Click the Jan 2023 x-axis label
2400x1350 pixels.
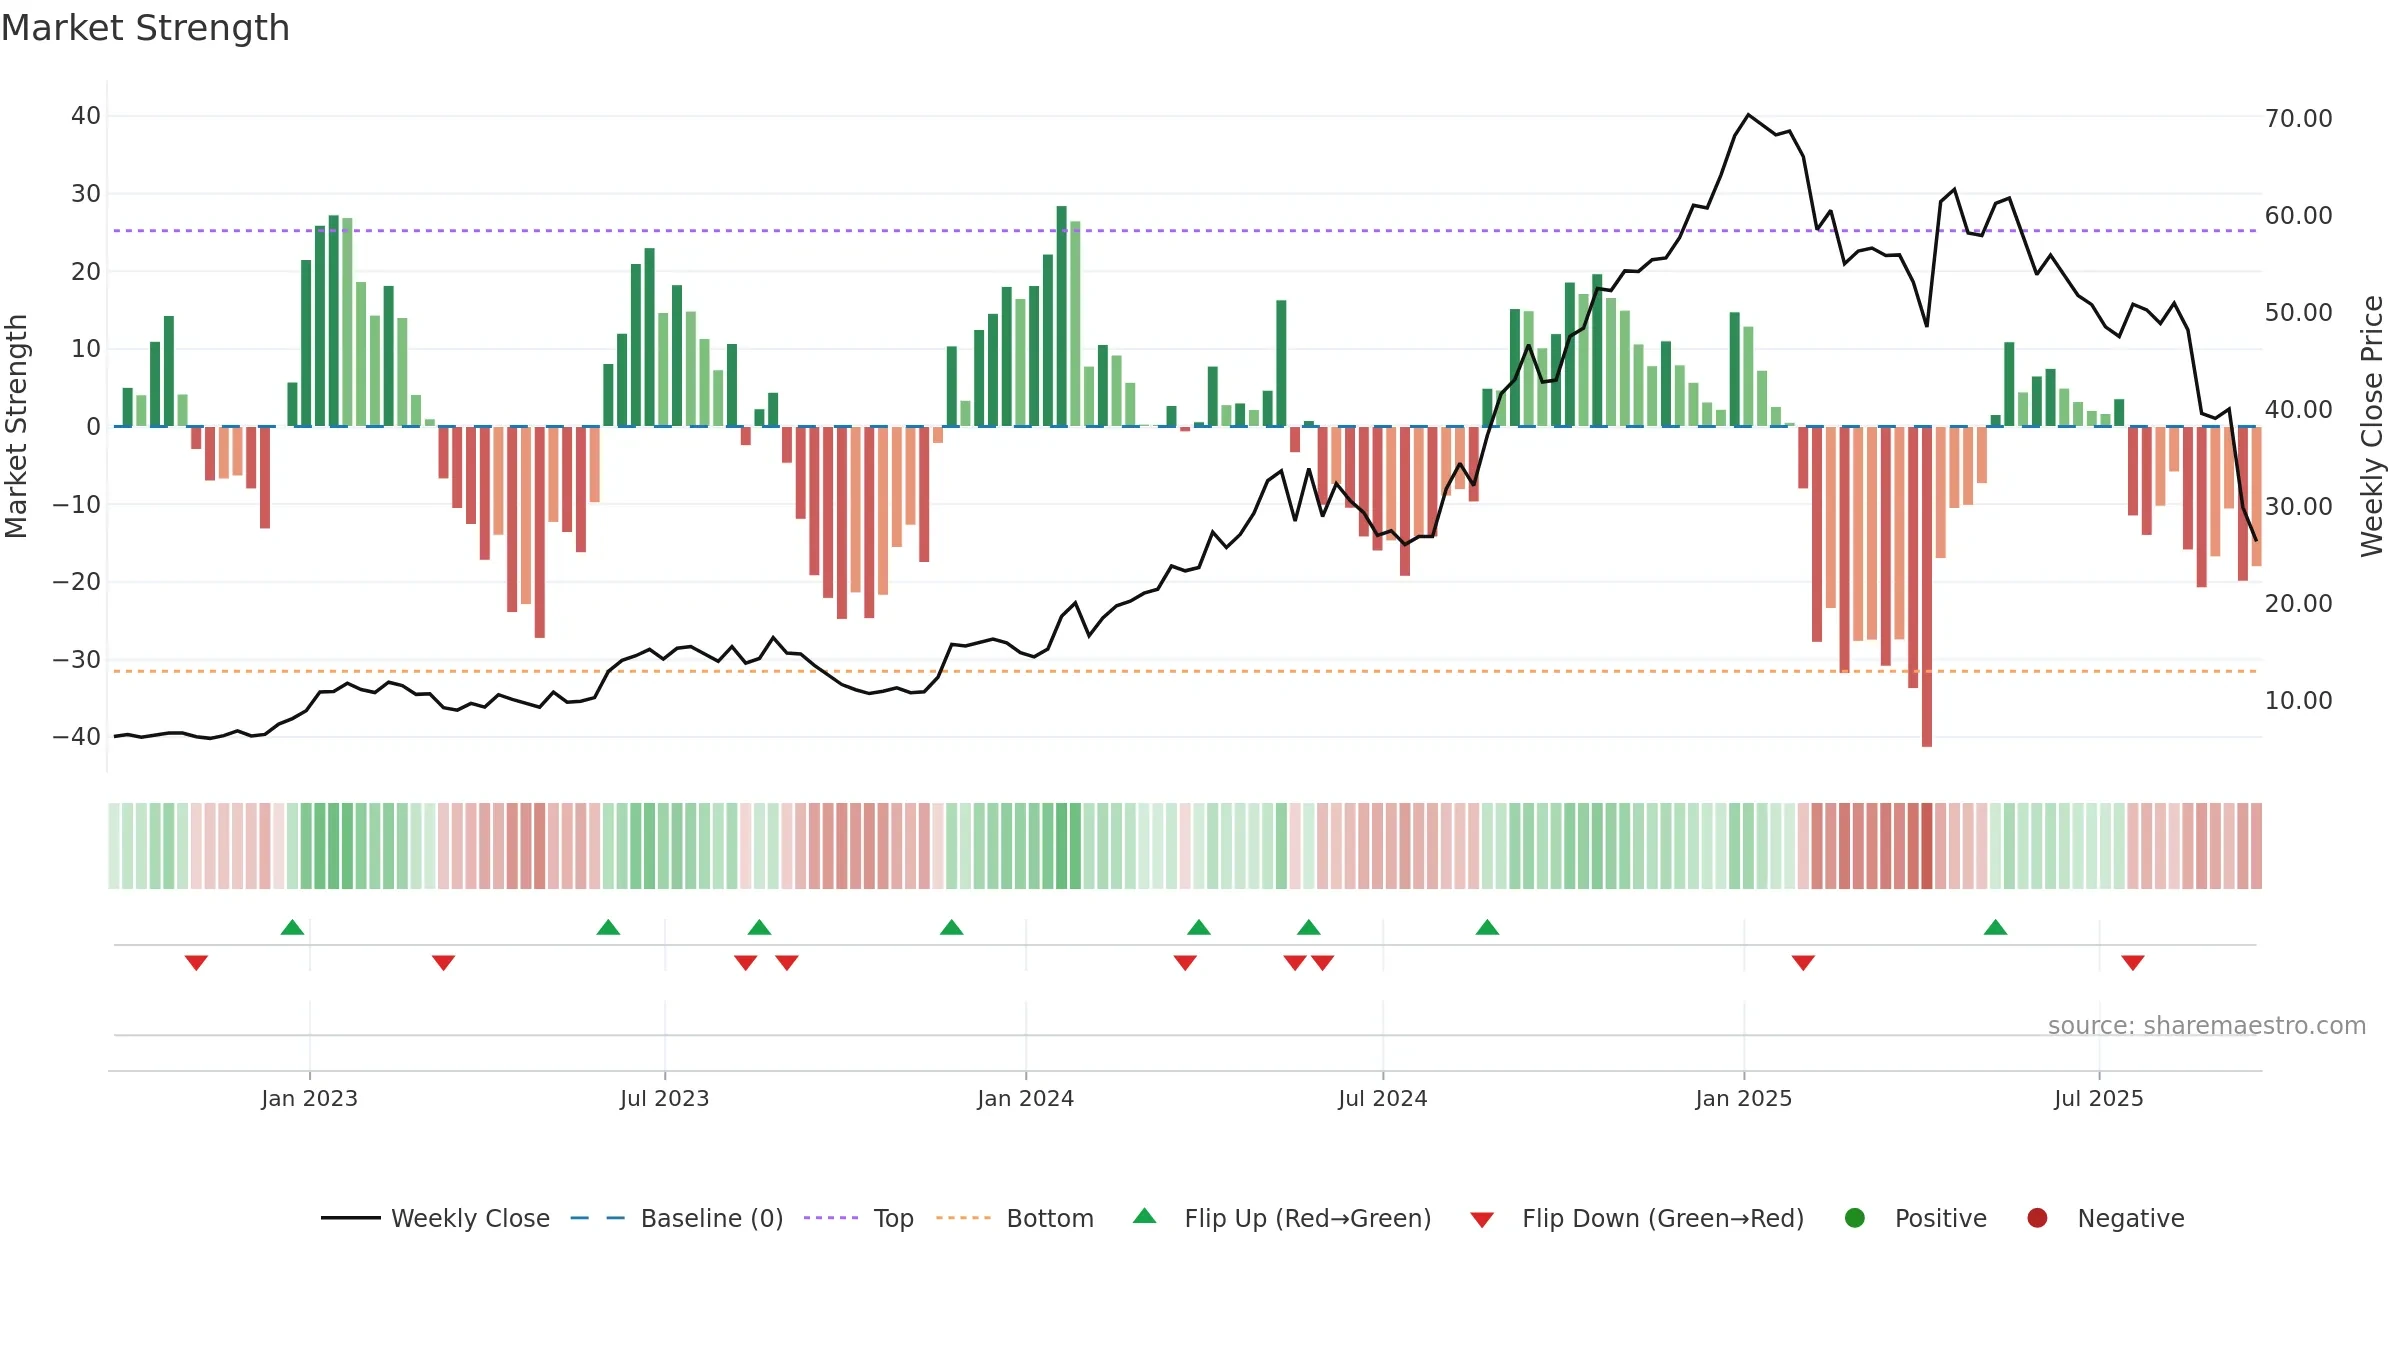310,1098
